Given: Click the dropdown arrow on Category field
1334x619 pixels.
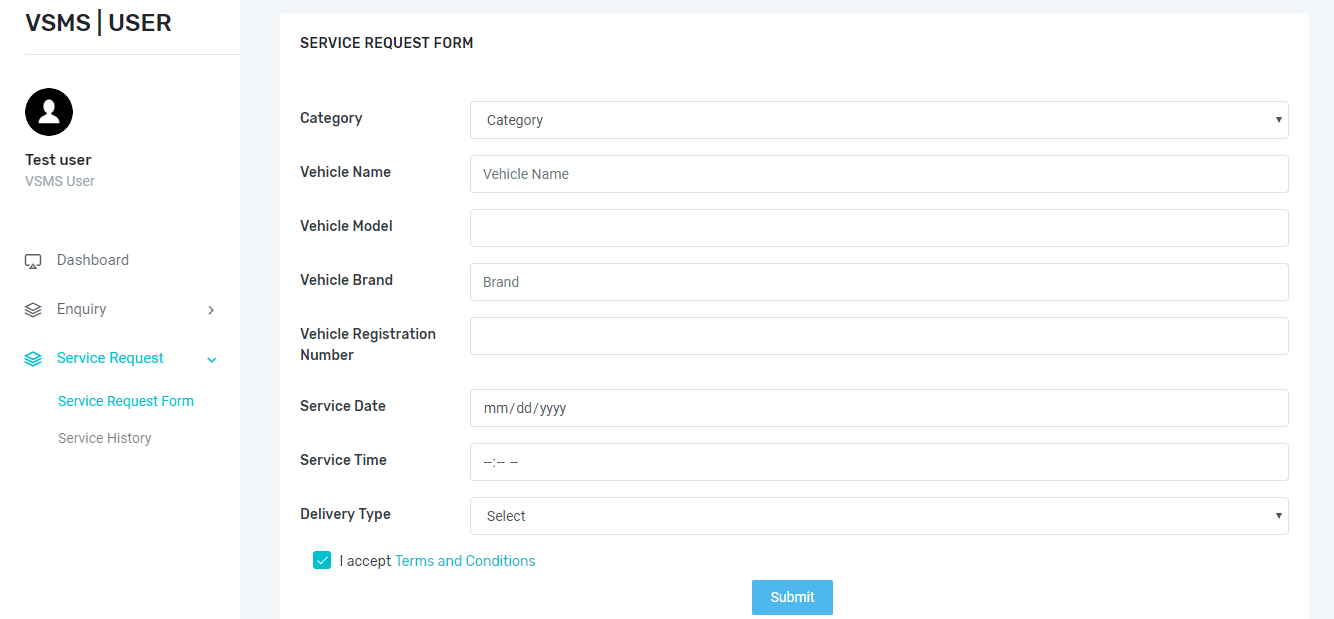Looking at the screenshot, I should pos(1278,119).
